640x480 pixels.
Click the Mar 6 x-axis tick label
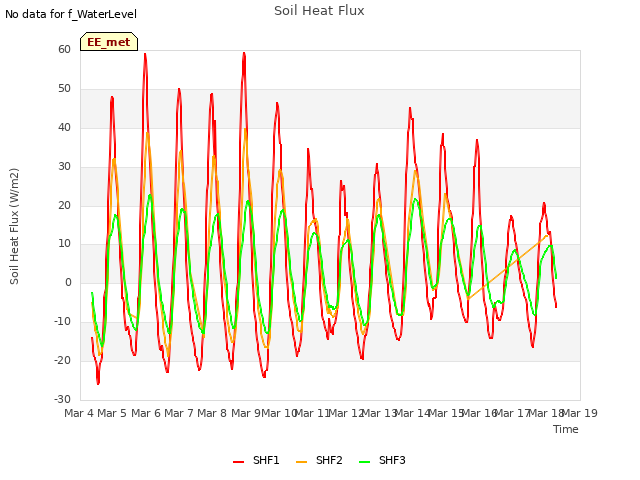tap(146, 413)
